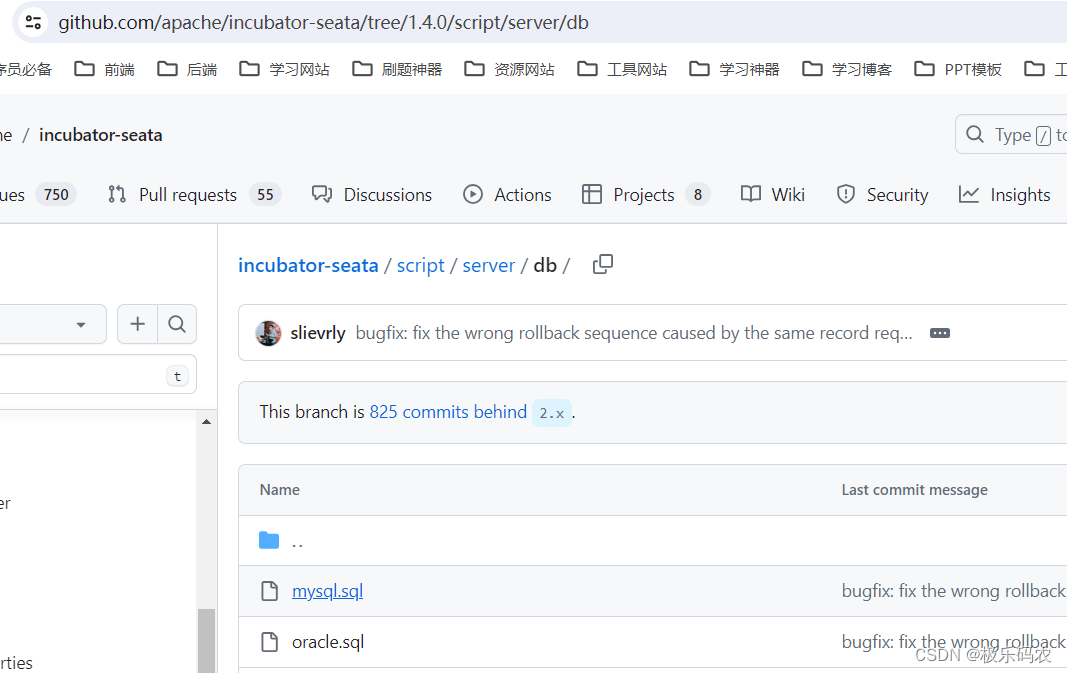This screenshot has height=673, width=1067.
Task: Click the 825 commits behind link
Action: [x=448, y=412]
